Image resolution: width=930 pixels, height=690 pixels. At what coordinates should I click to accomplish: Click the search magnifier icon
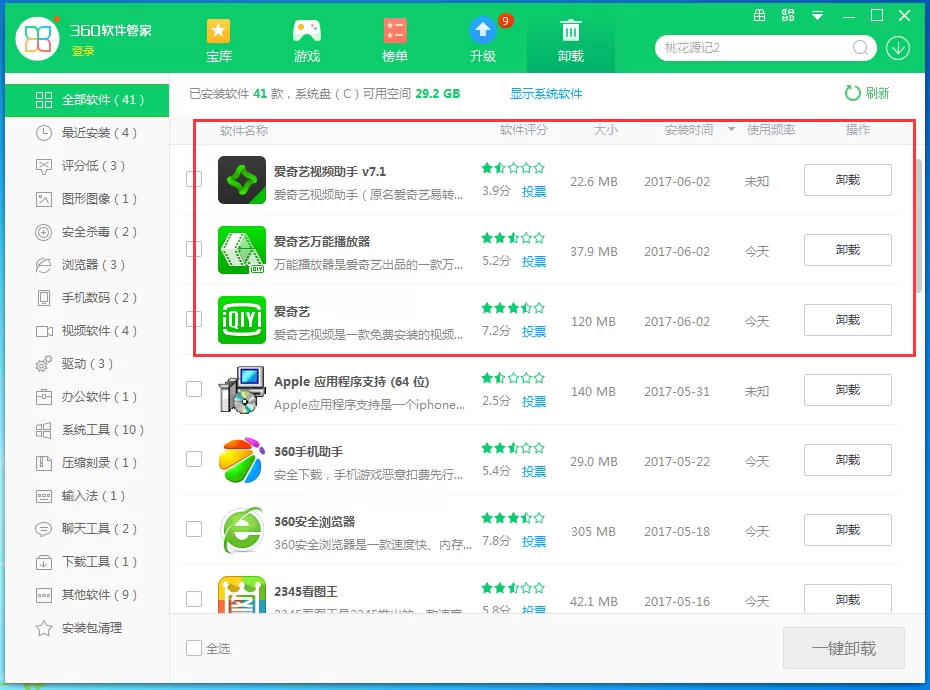point(860,47)
